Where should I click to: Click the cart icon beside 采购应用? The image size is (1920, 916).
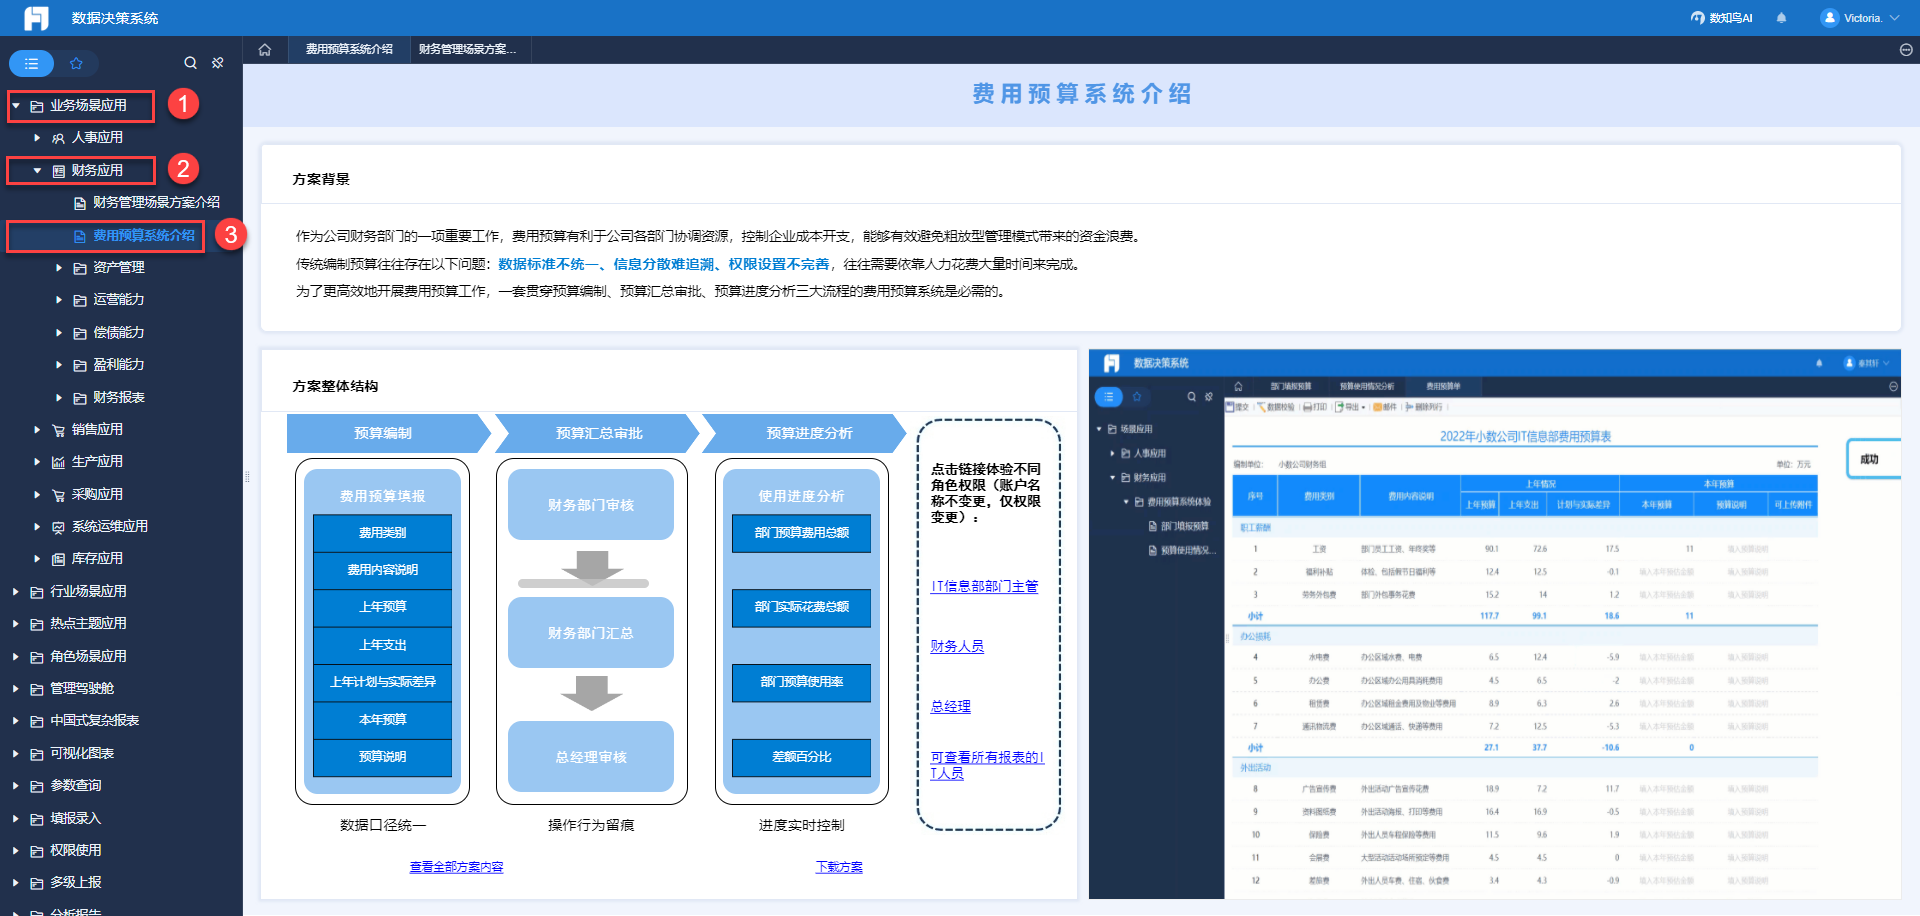point(58,495)
